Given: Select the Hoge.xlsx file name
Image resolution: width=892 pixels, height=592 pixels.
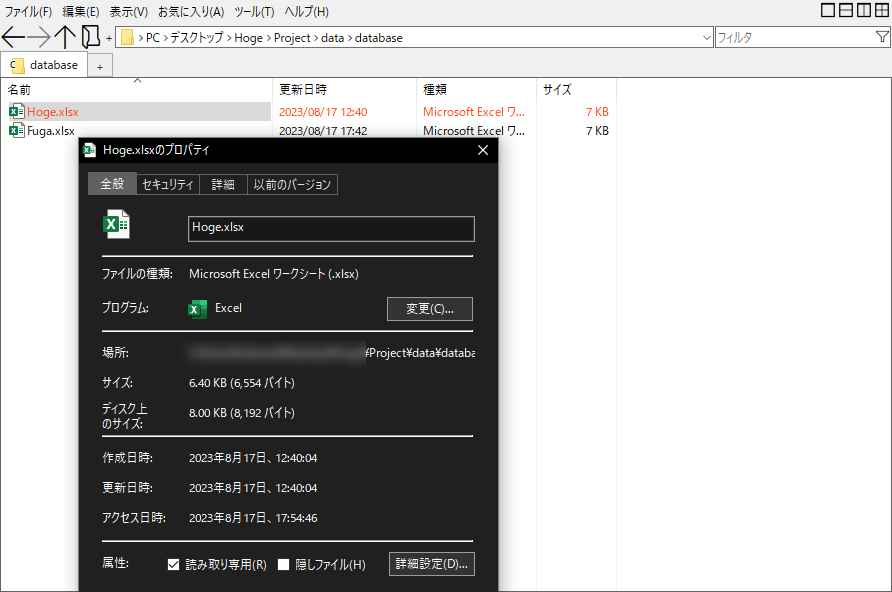Looking at the screenshot, I should click(x=53, y=112).
